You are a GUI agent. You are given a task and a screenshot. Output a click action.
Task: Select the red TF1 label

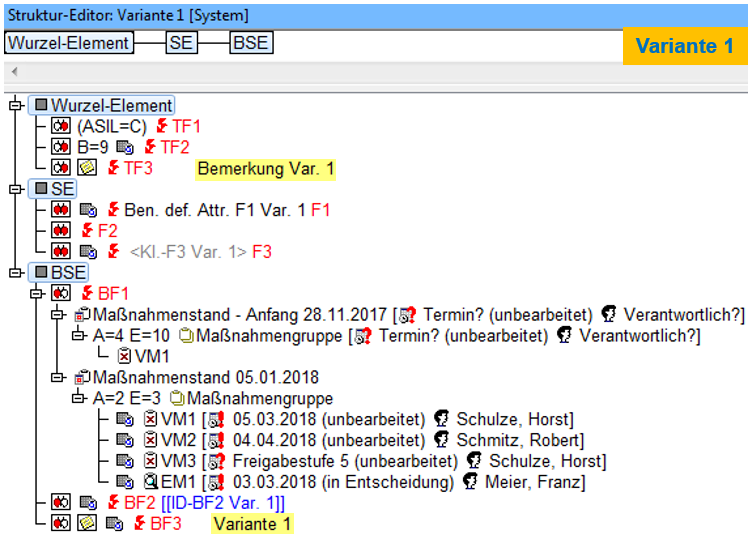point(186,126)
